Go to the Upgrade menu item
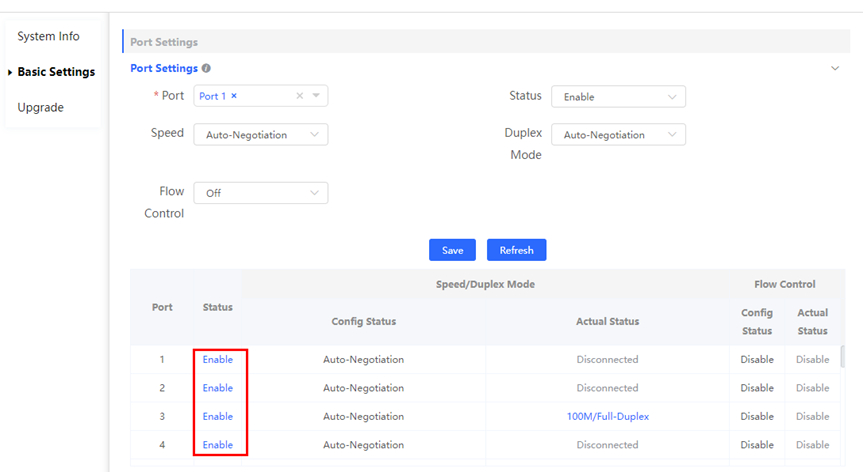Screen dimensions: 863x472 click(40, 107)
